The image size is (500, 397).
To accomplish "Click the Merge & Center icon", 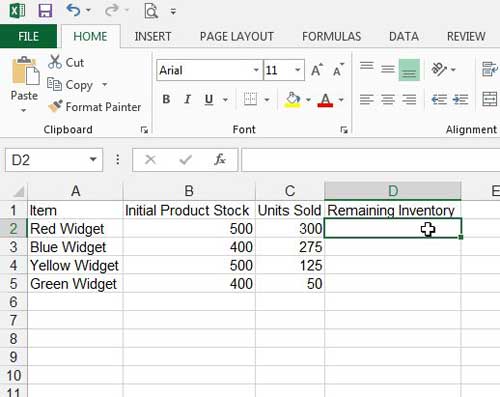I will (x=490, y=99).
